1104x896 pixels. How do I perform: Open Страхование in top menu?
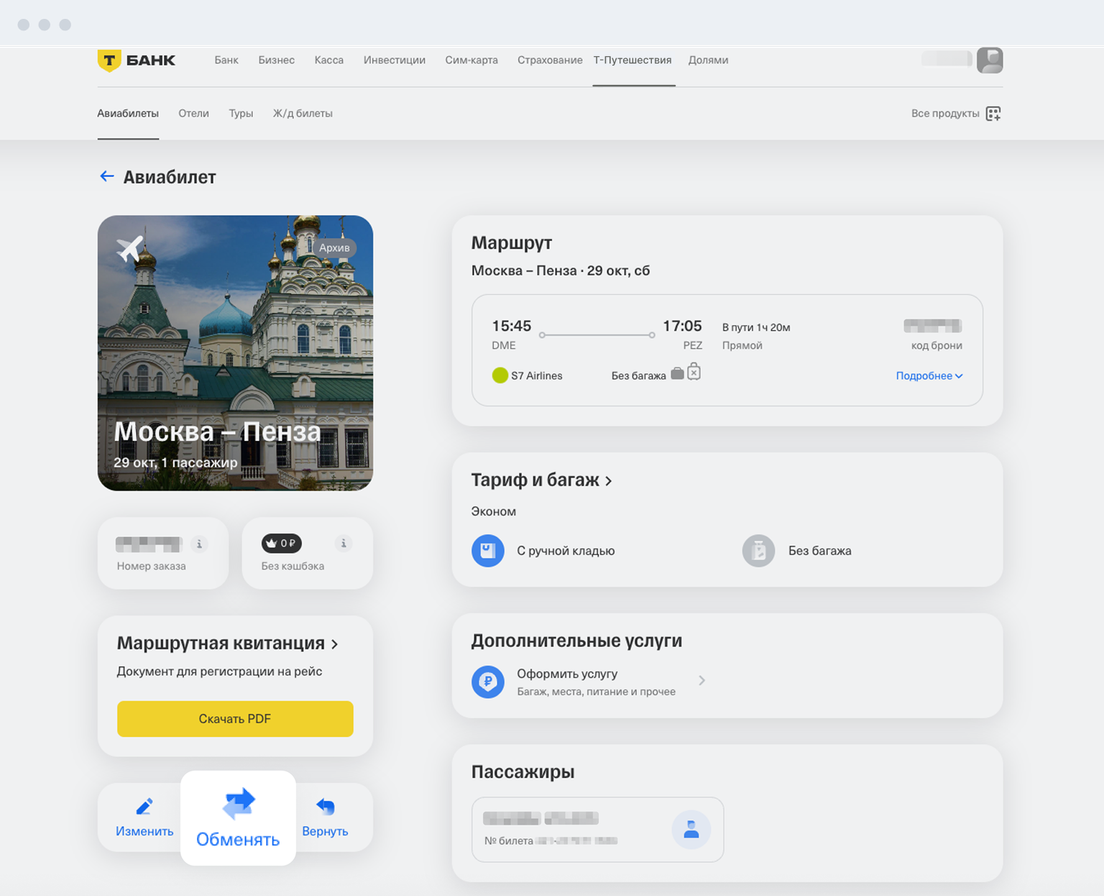pos(550,60)
